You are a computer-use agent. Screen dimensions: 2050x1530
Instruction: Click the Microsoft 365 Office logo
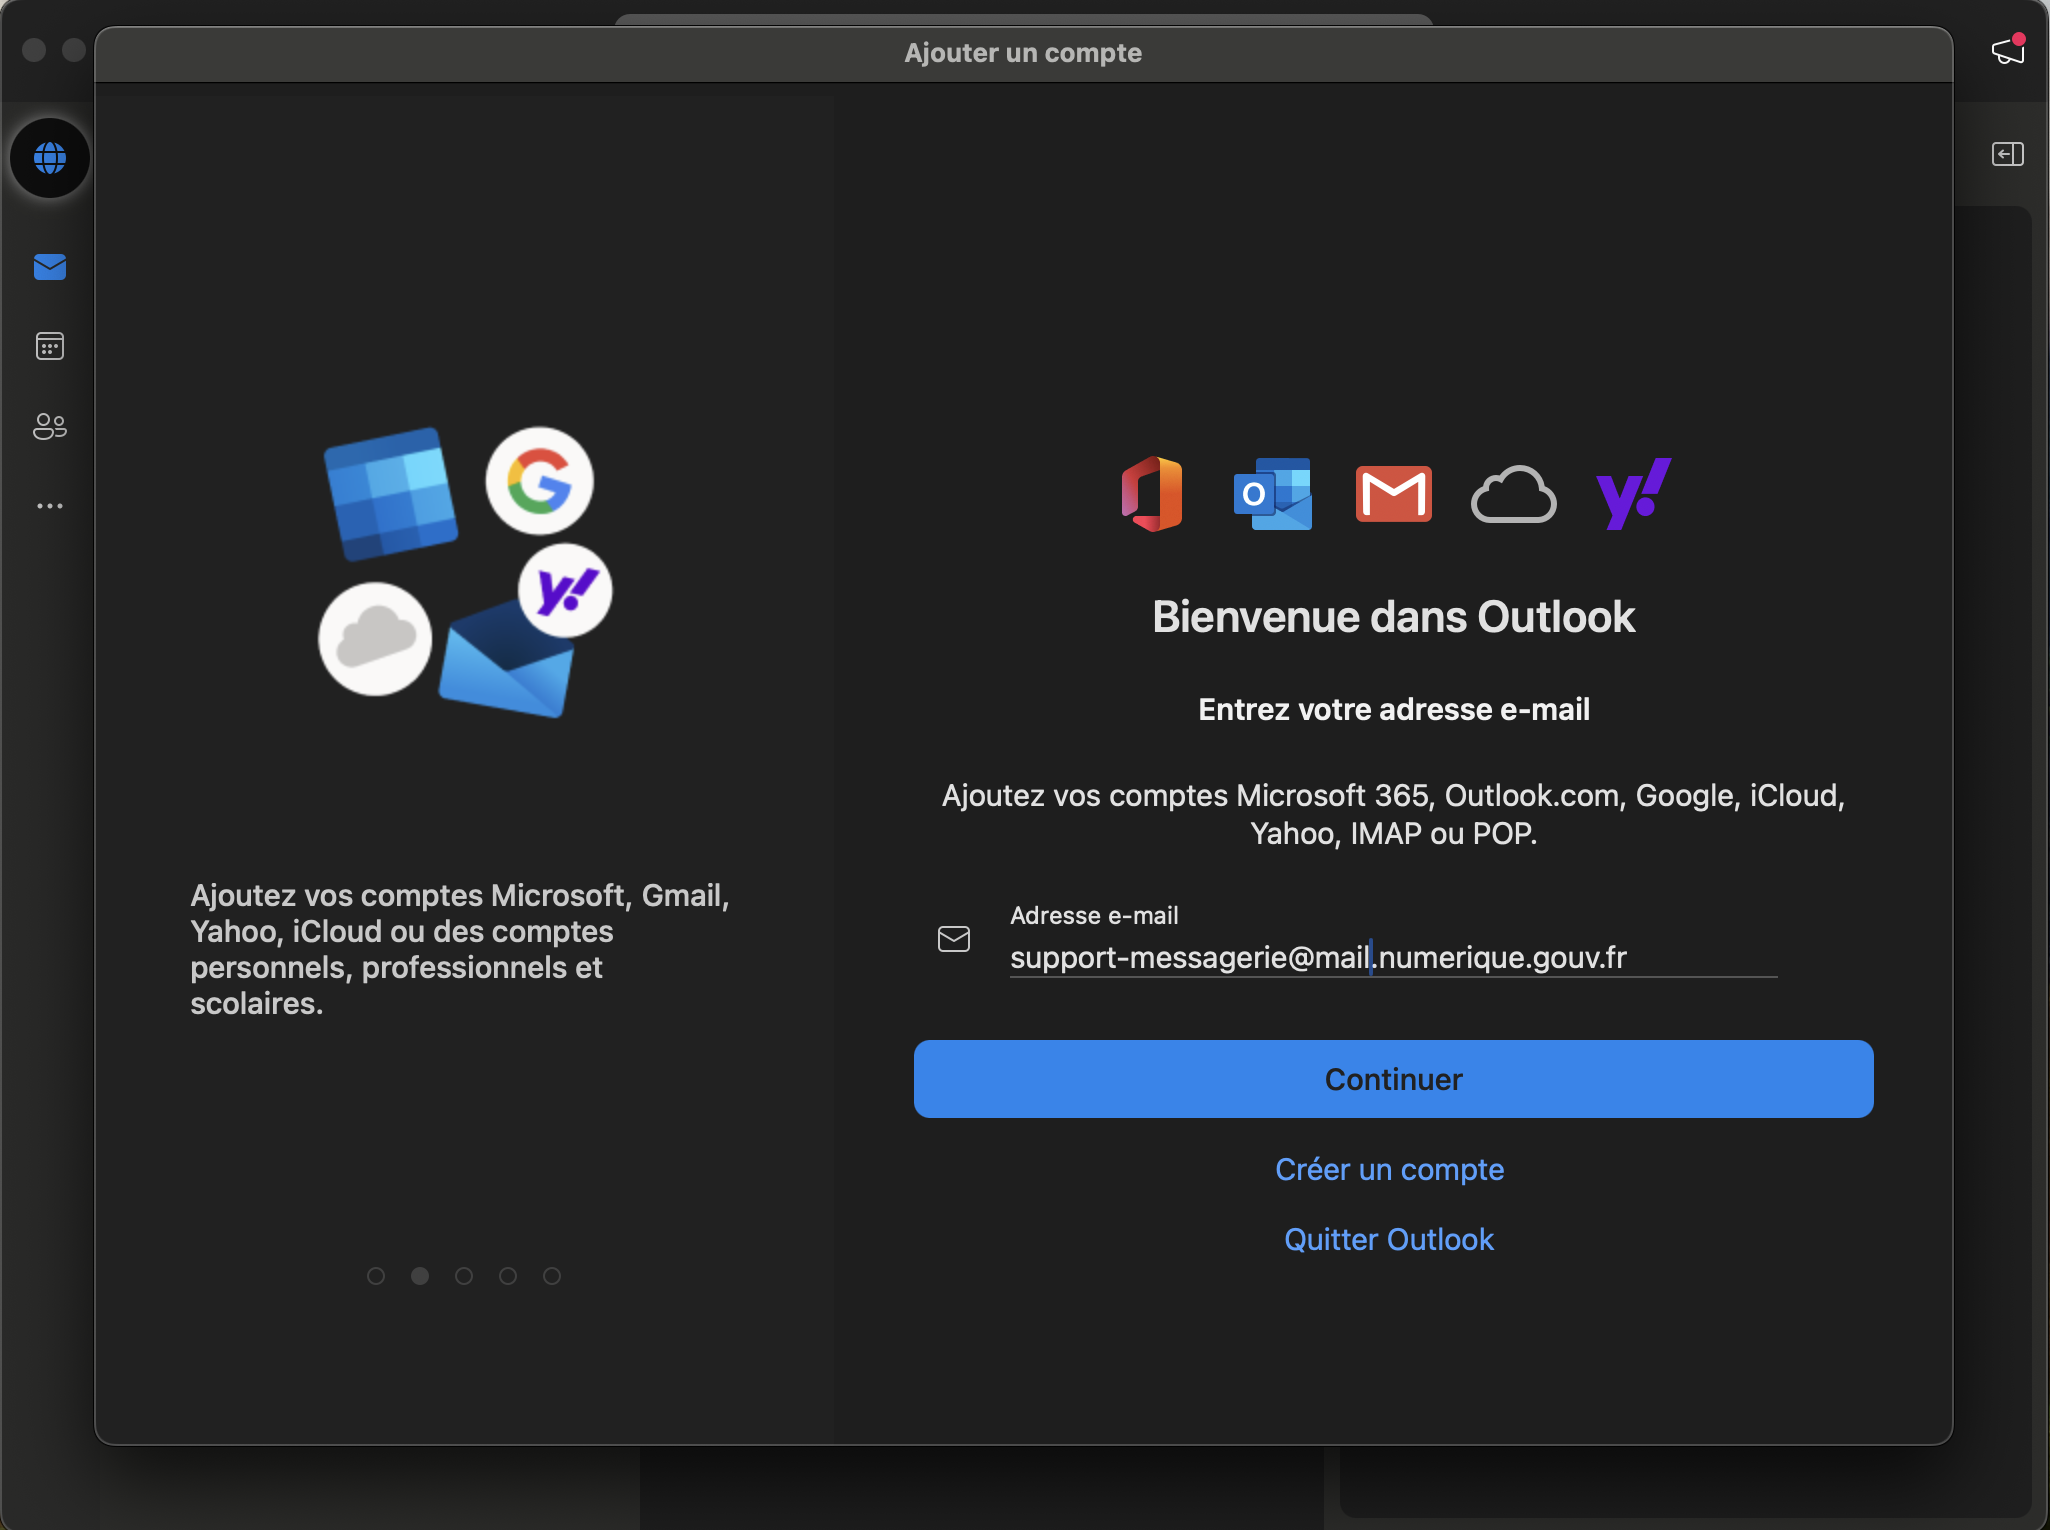click(1152, 494)
